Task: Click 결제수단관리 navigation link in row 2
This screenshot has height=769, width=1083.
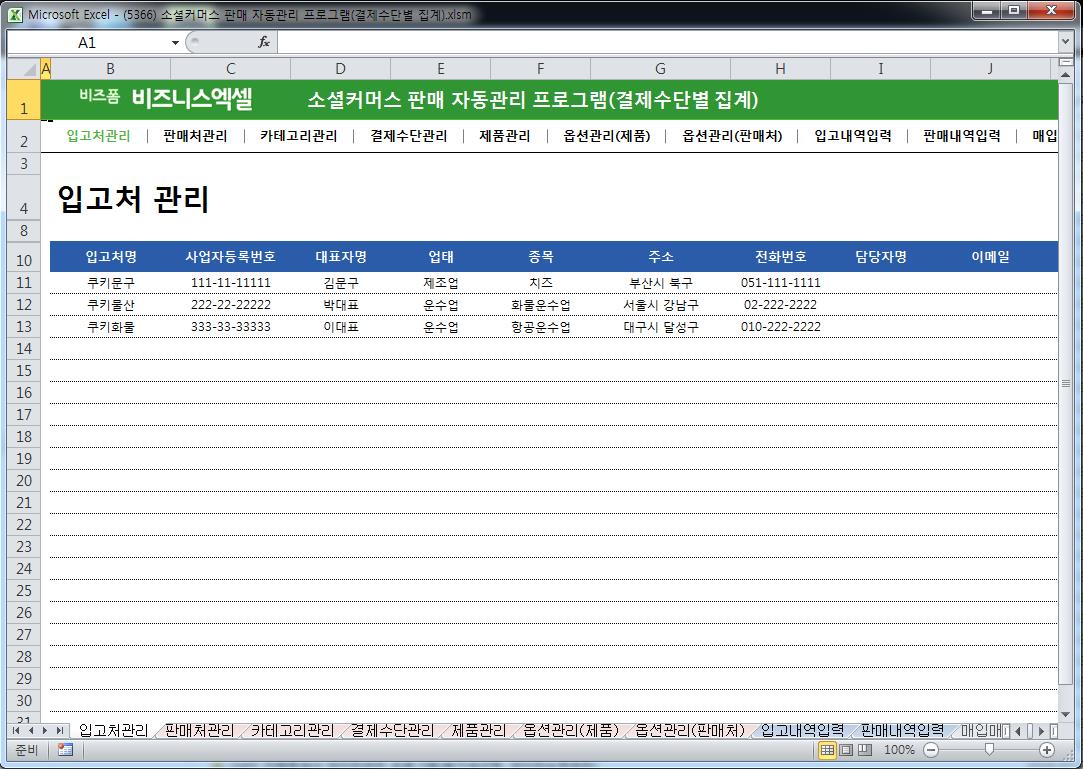Action: click(408, 135)
